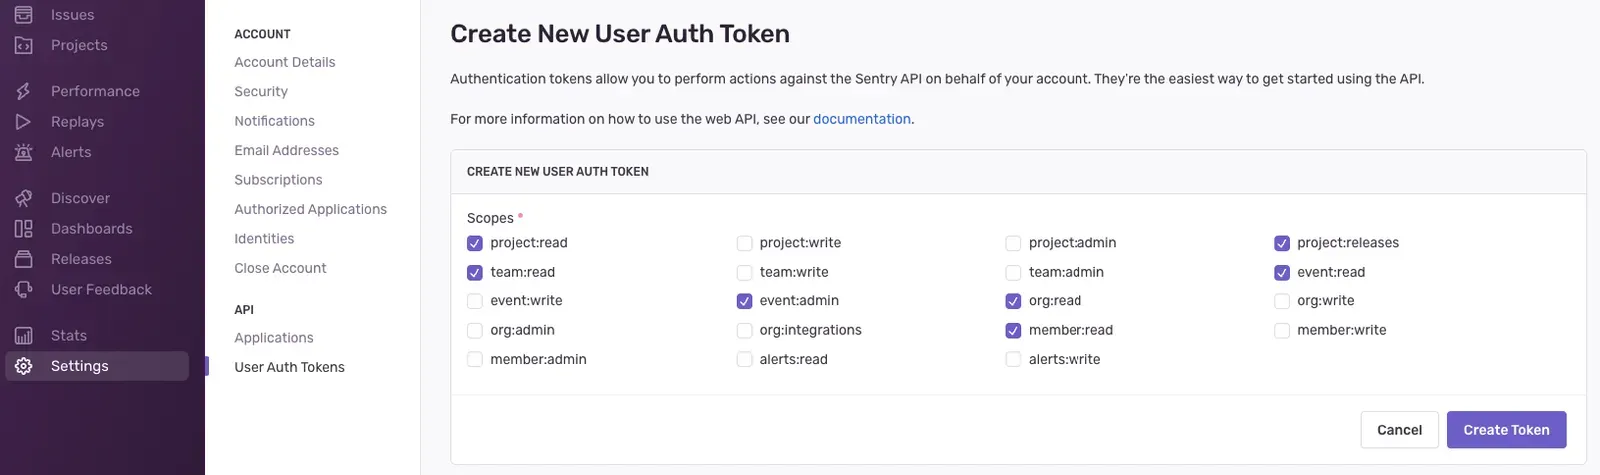
Task: Select User Auth Tokens in API menu
Action: coord(289,367)
